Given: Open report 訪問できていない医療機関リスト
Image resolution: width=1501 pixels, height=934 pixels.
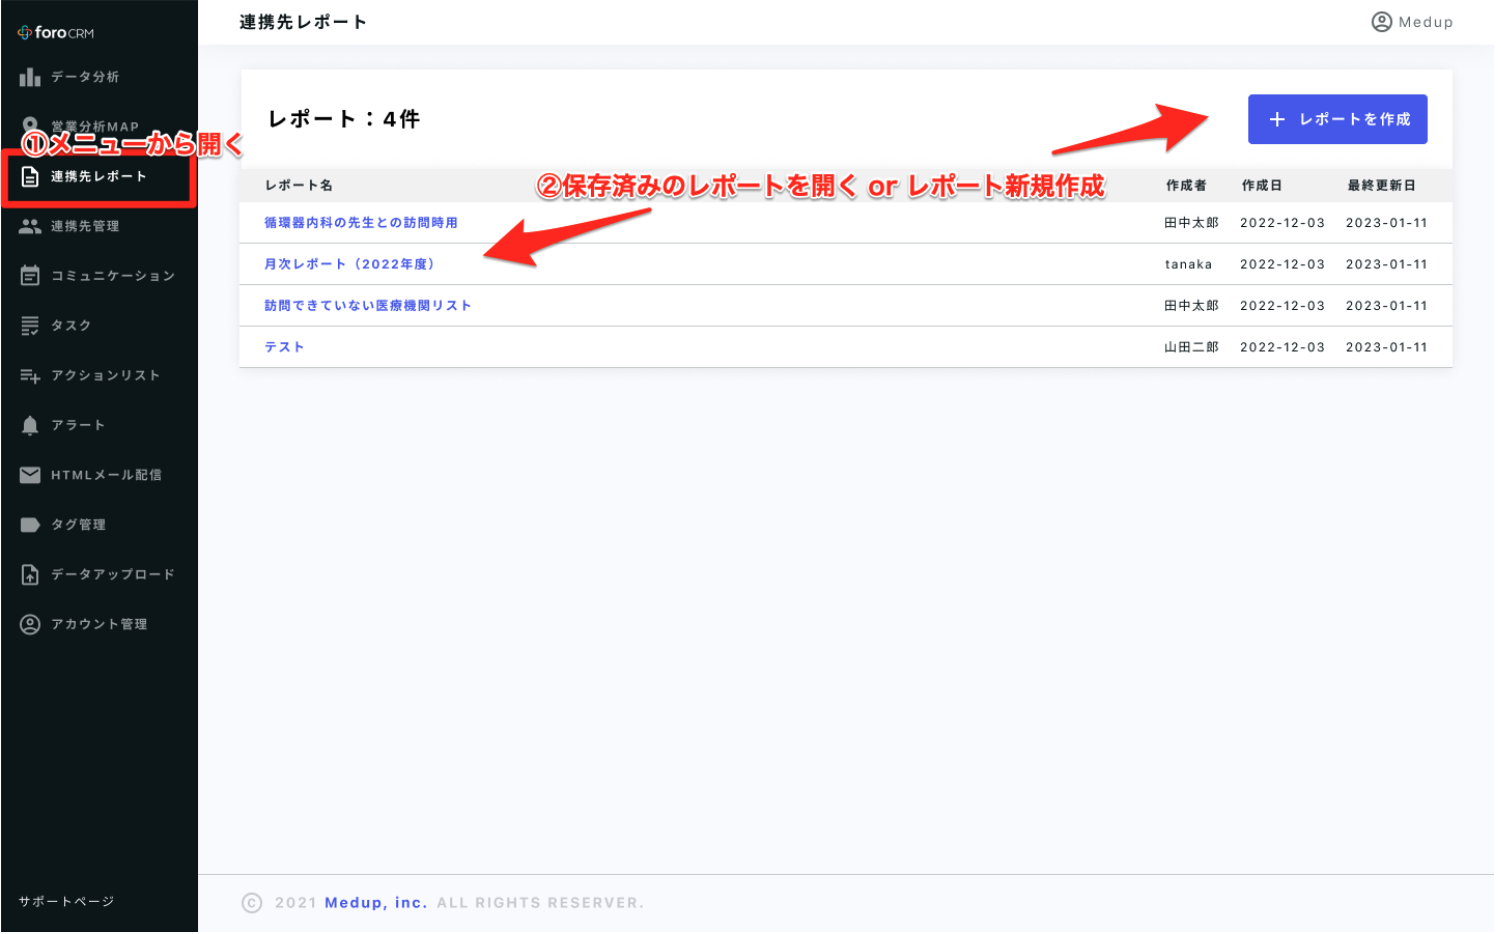Looking at the screenshot, I should pyautogui.click(x=369, y=307).
